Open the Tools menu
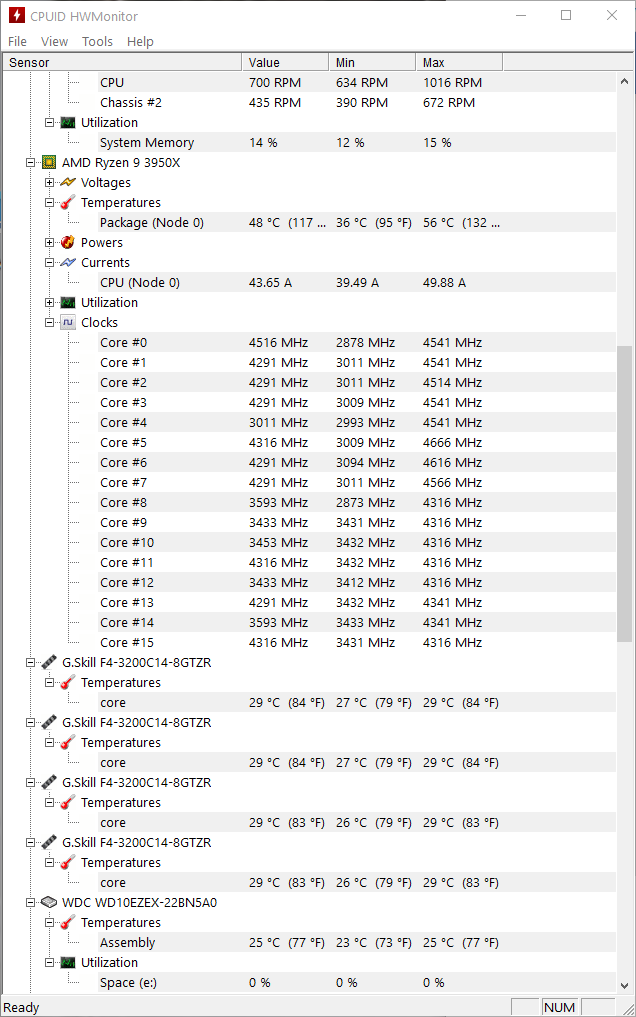 97,42
